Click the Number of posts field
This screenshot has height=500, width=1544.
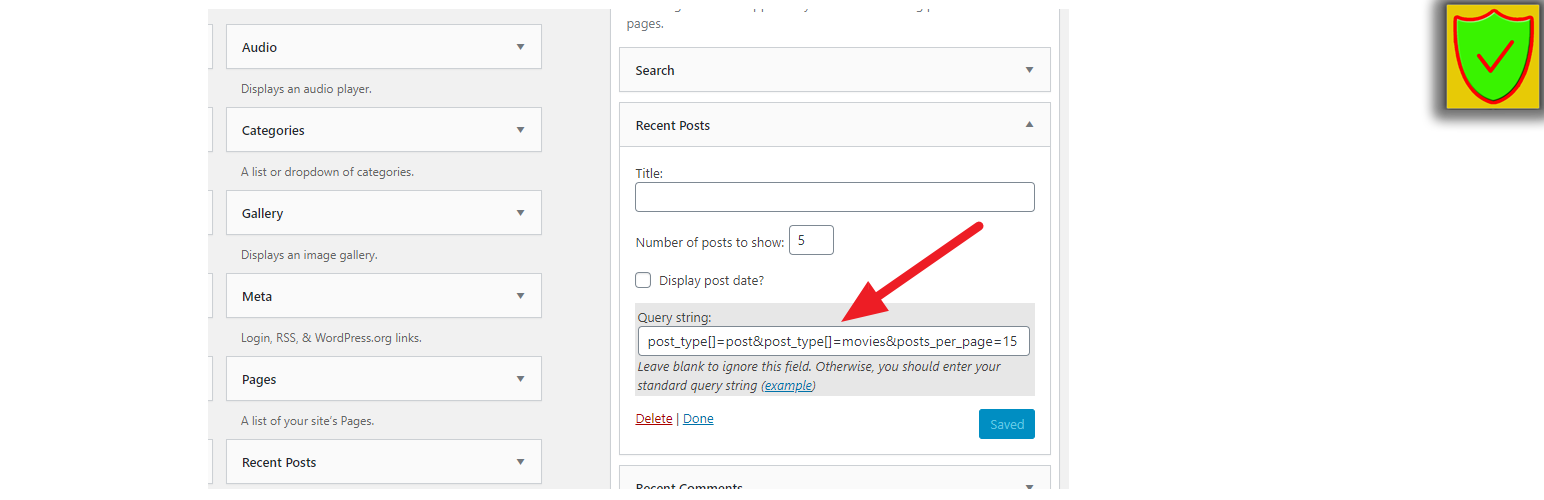(811, 241)
